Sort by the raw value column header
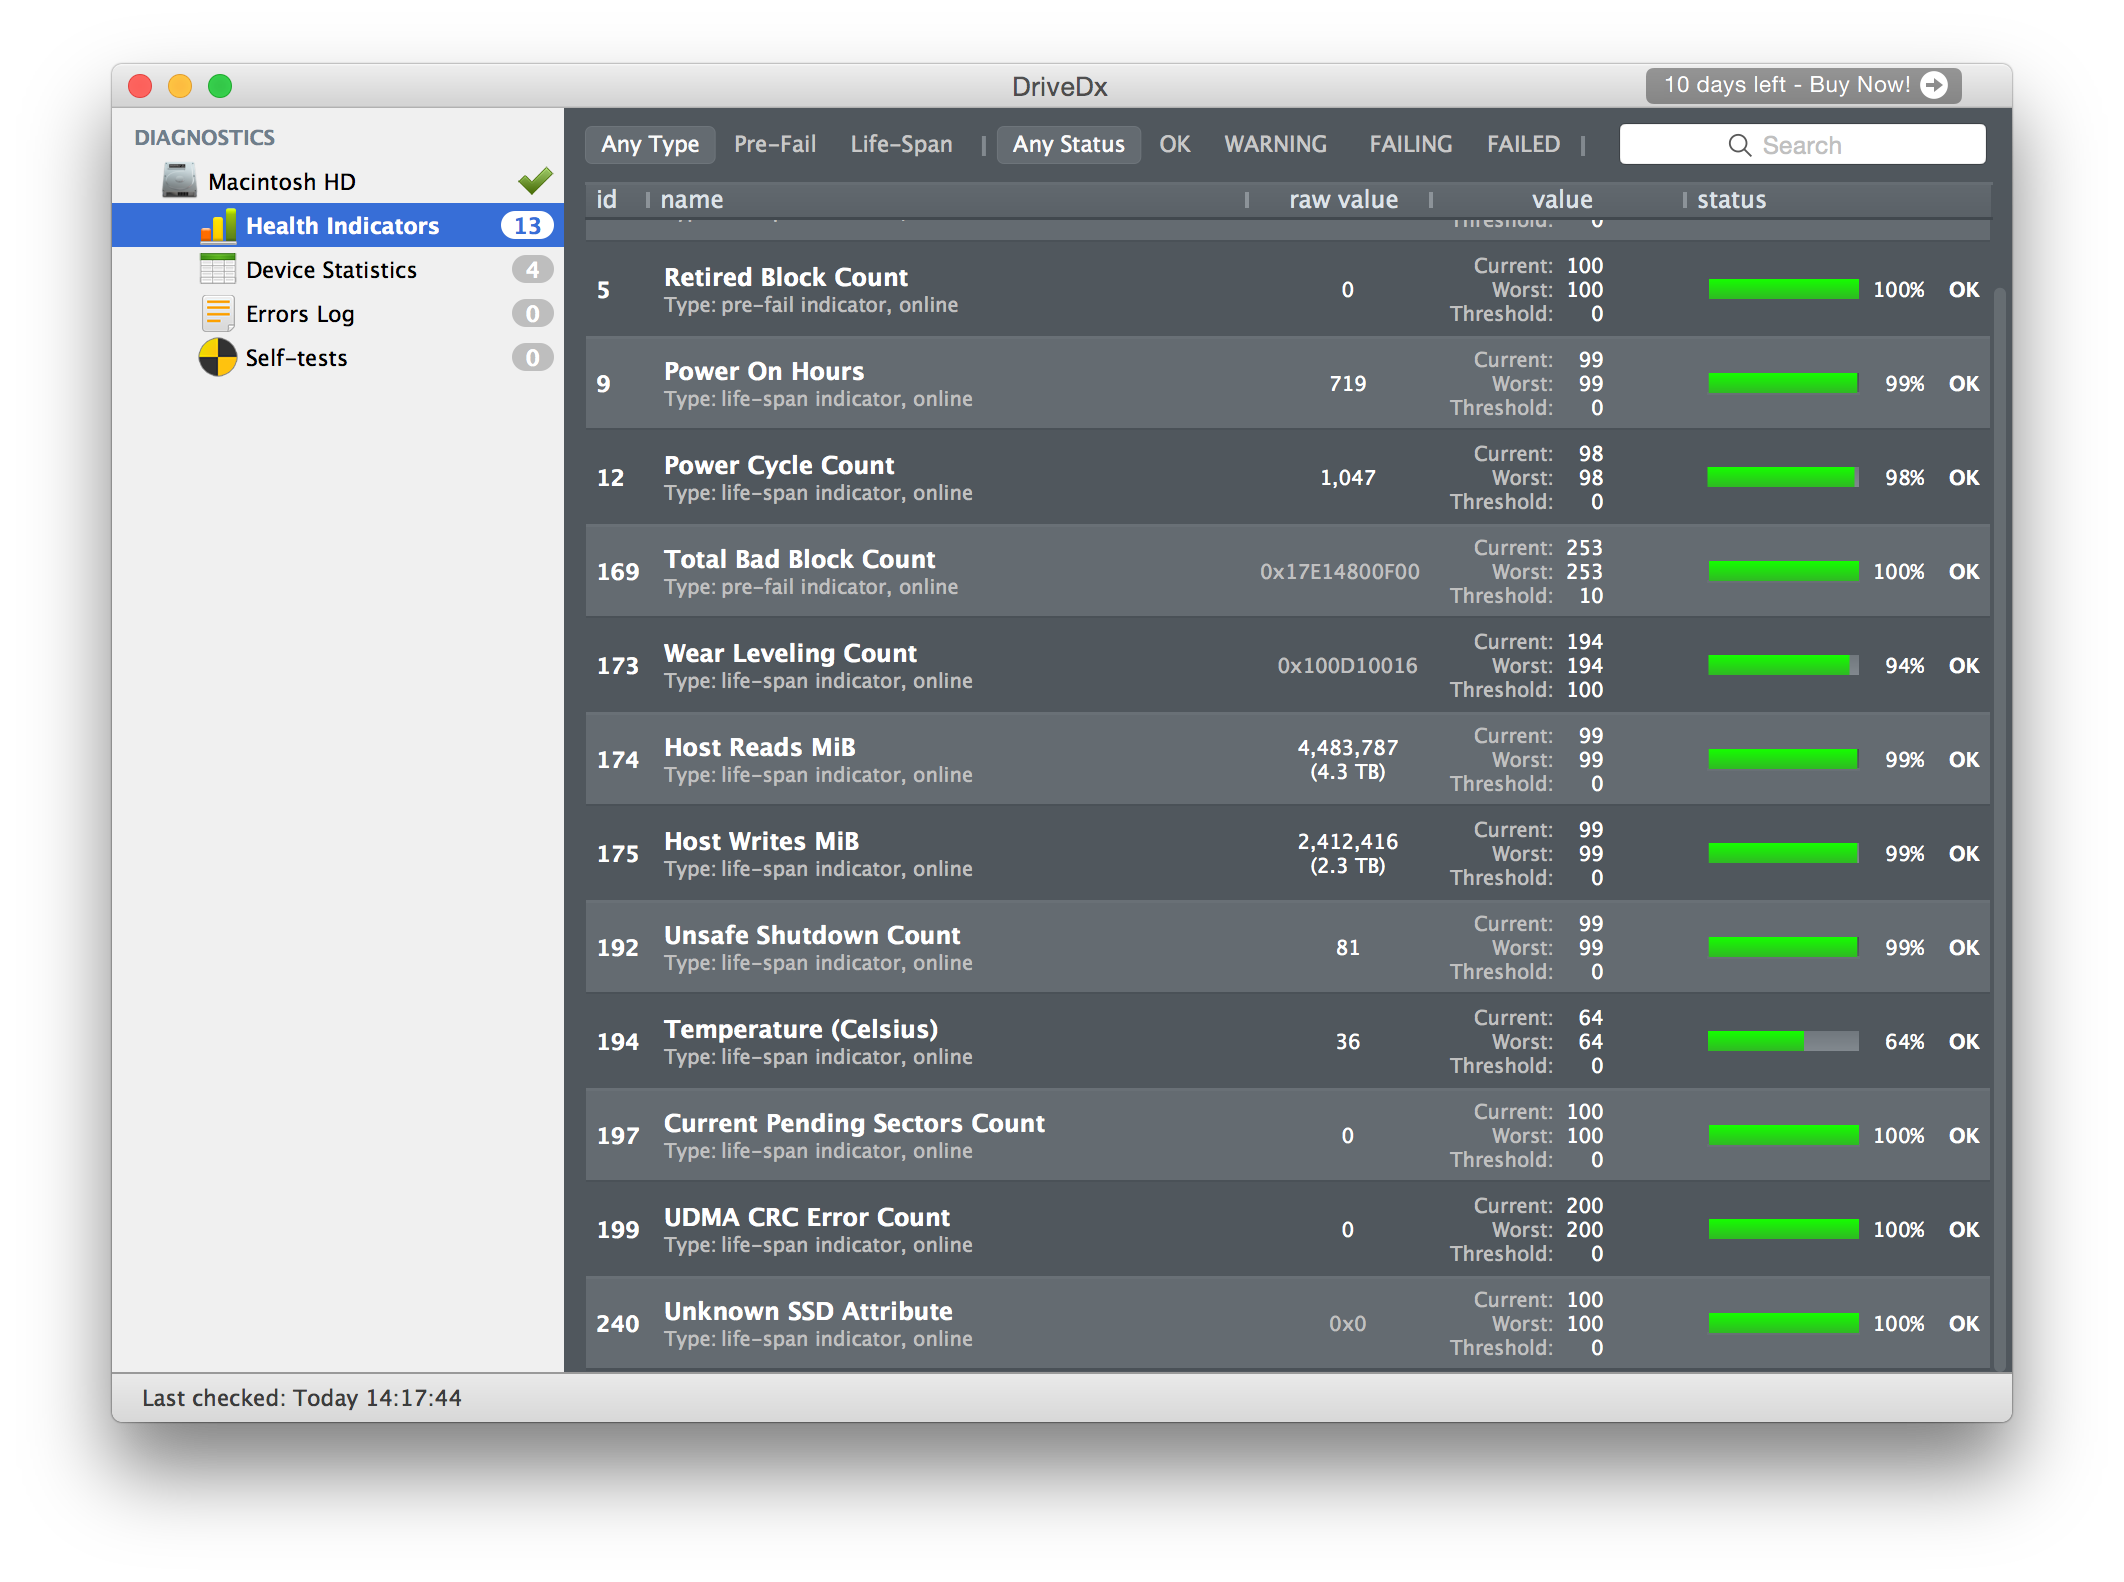The height and width of the screenshot is (1582, 2124). point(1343,200)
